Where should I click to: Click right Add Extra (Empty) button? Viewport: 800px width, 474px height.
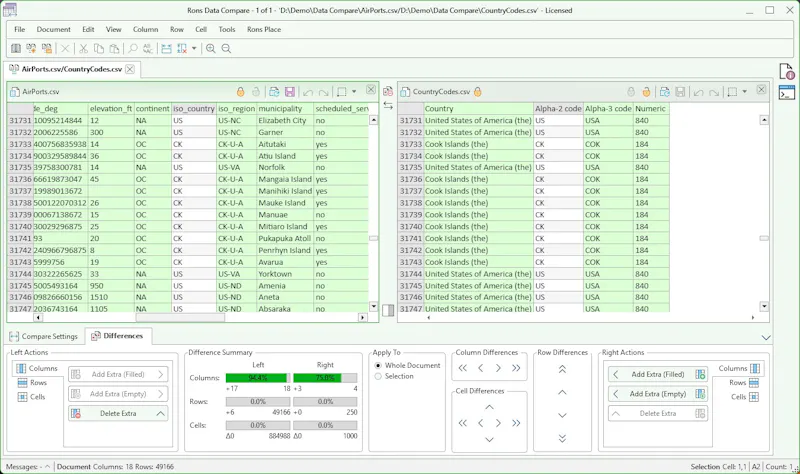click(658, 394)
